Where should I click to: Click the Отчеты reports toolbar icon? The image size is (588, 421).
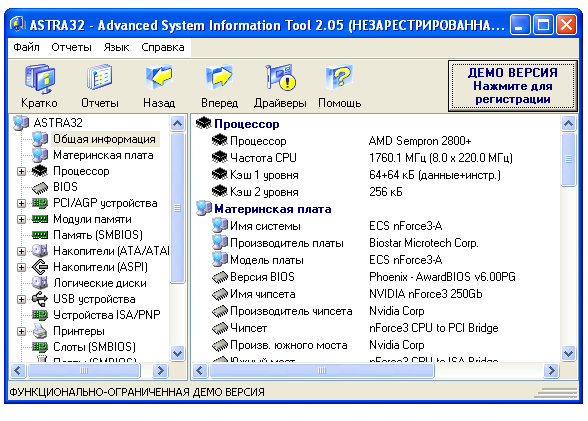tap(99, 78)
